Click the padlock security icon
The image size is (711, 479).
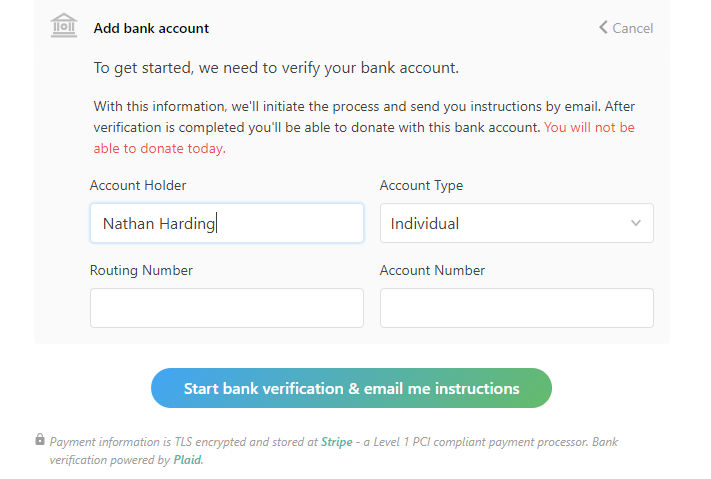point(40,440)
